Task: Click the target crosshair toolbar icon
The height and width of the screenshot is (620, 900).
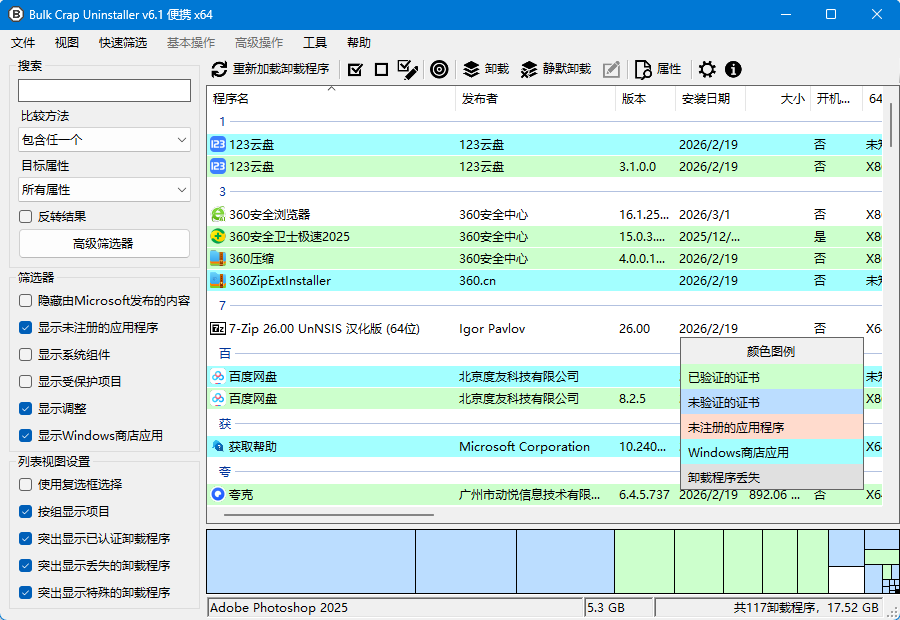Action: (x=438, y=69)
